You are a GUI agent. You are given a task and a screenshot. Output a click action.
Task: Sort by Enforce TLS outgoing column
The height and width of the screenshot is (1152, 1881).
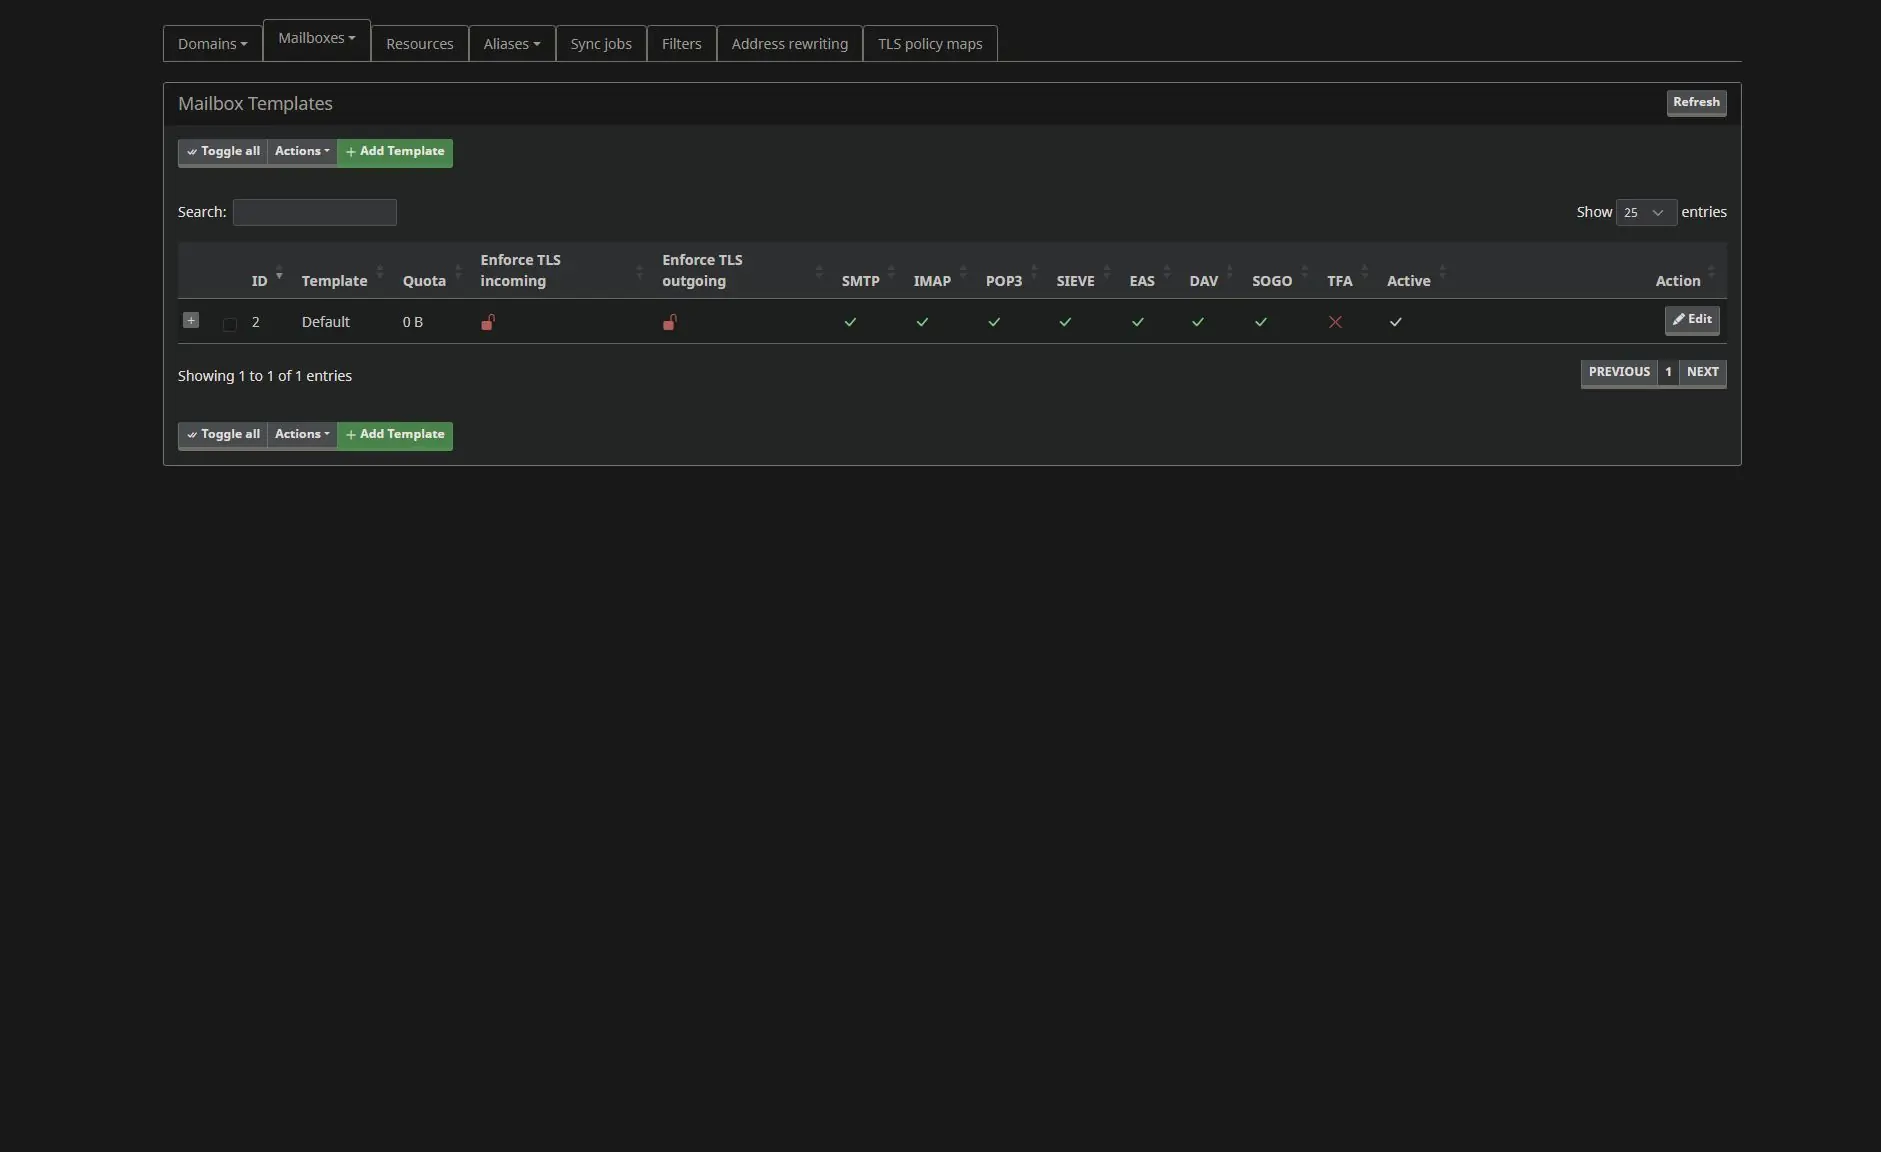coord(742,271)
